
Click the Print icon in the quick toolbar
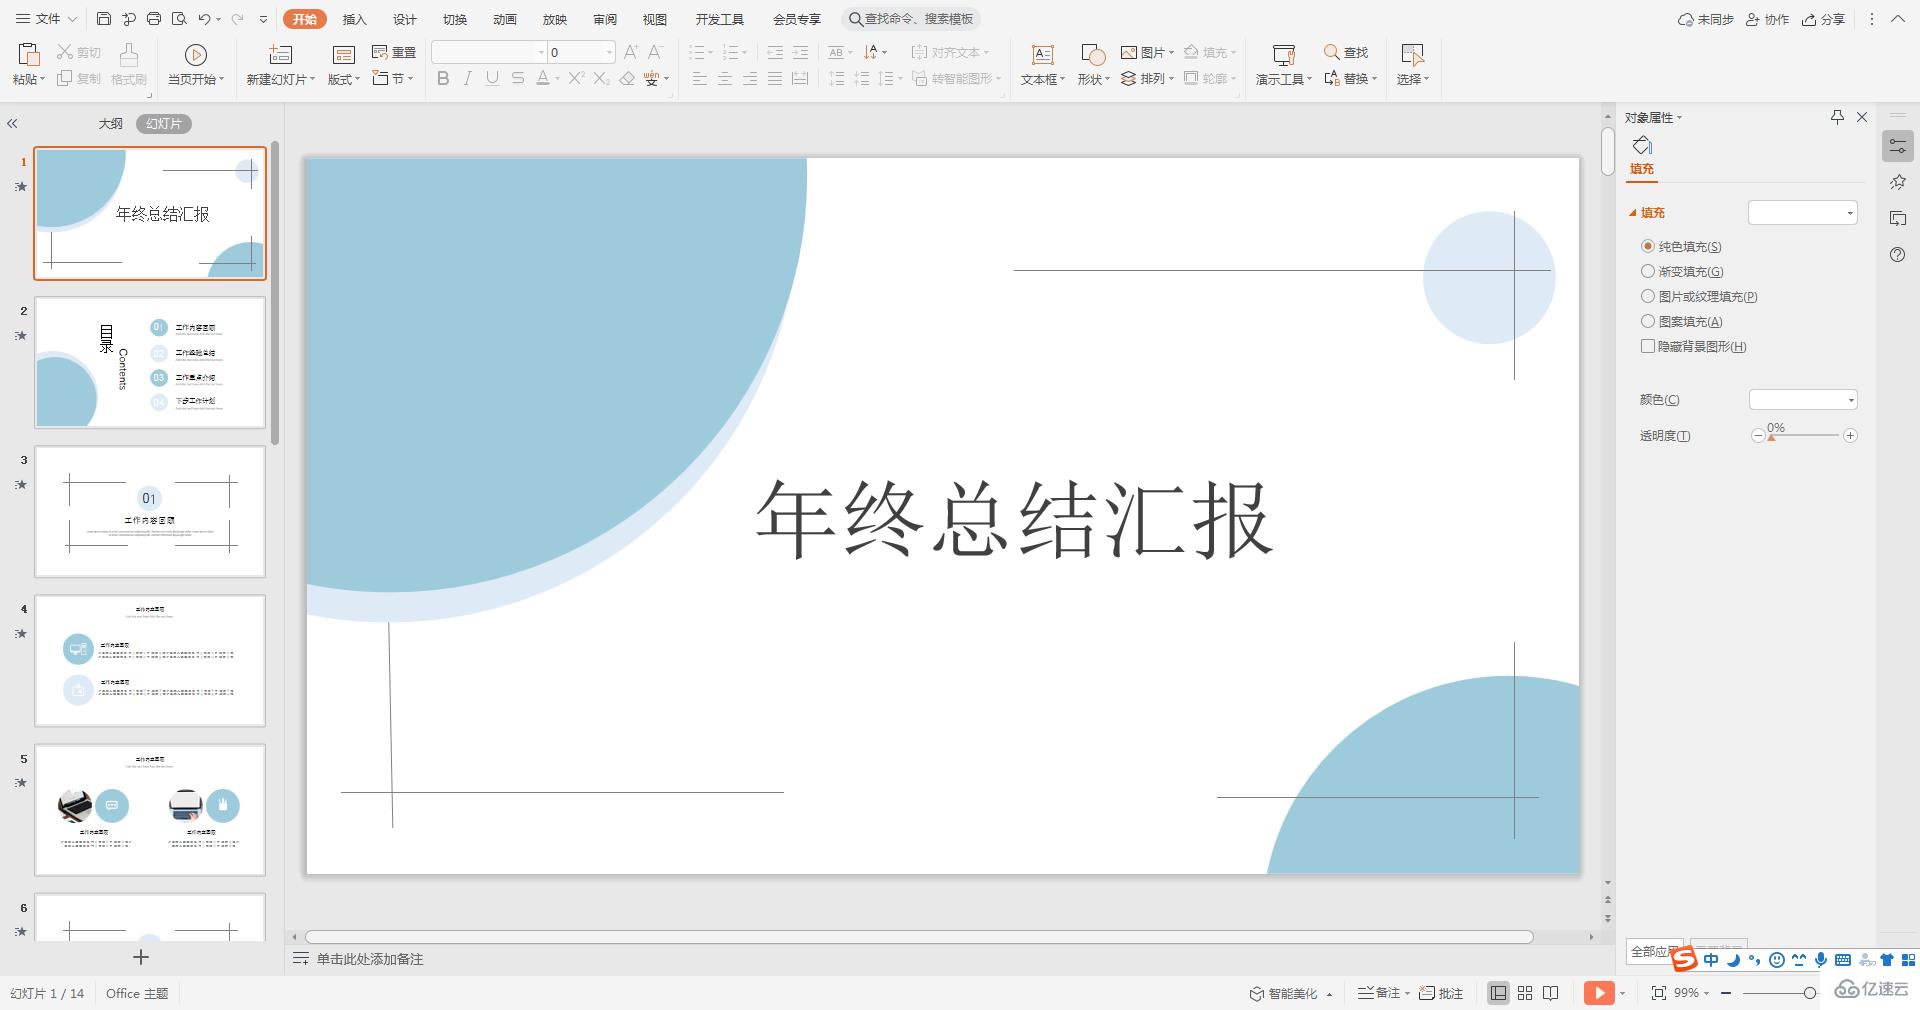point(154,19)
